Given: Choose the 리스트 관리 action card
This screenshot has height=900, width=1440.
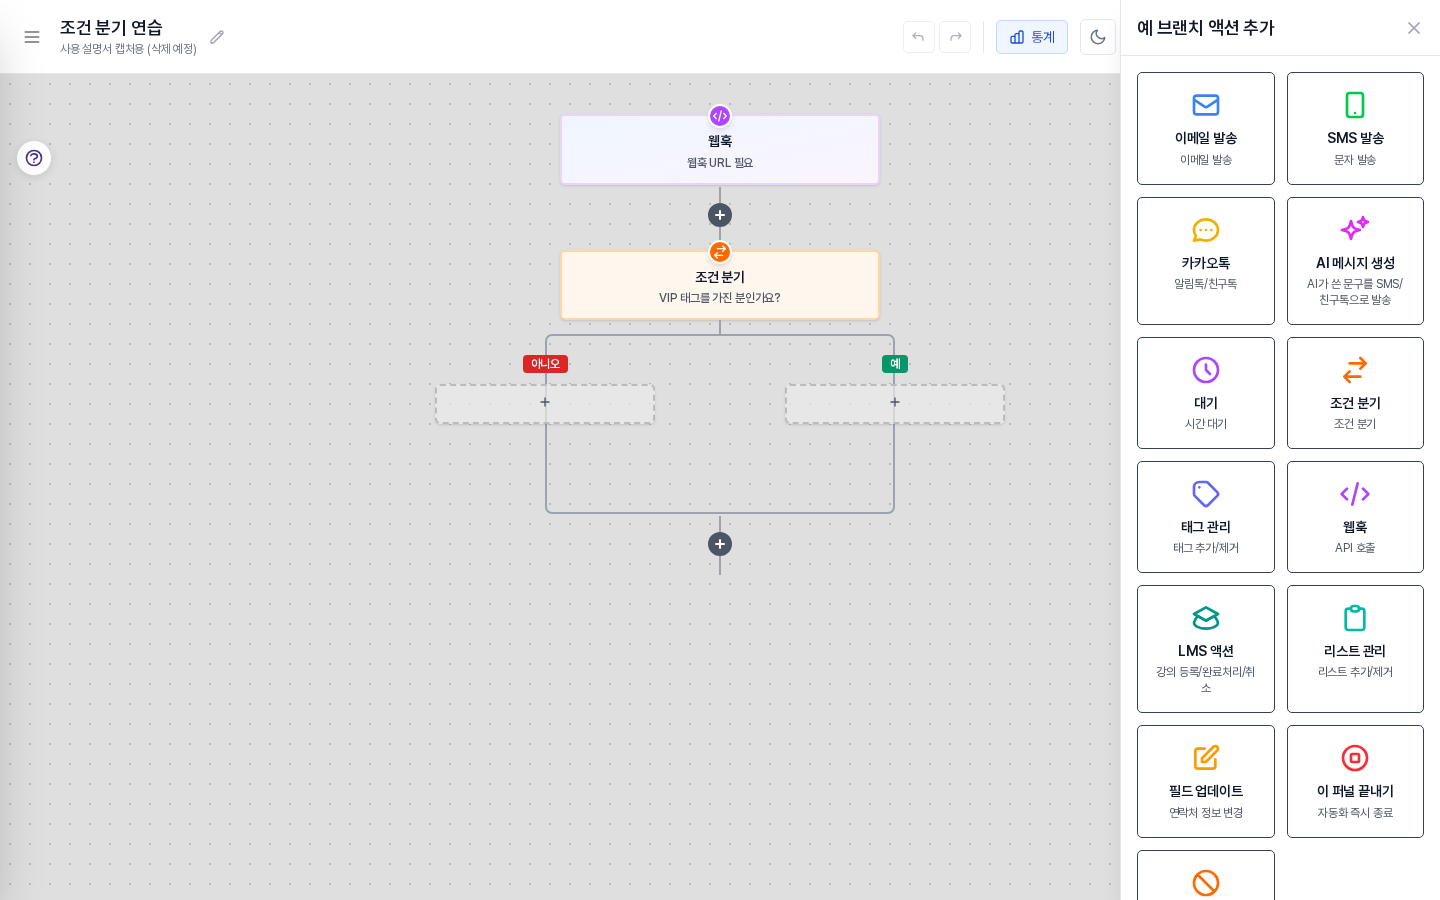Looking at the screenshot, I should pos(1355,649).
